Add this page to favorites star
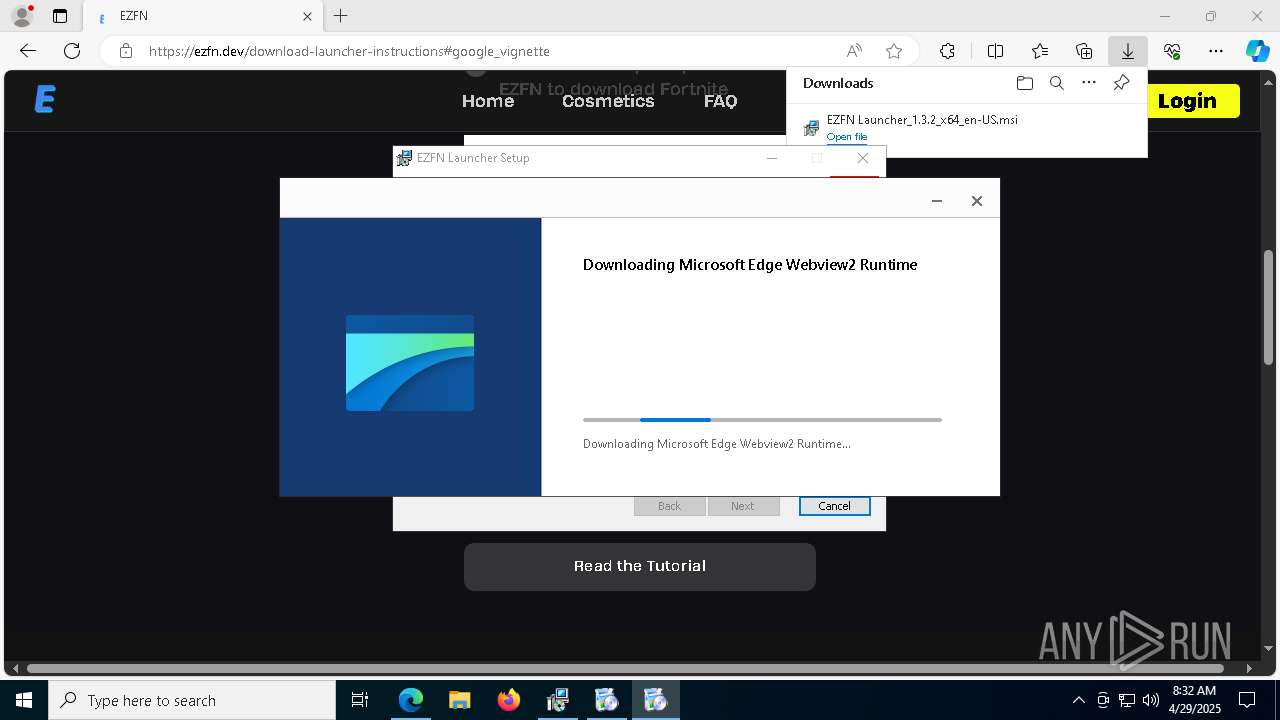This screenshot has width=1280, height=720. click(x=894, y=51)
